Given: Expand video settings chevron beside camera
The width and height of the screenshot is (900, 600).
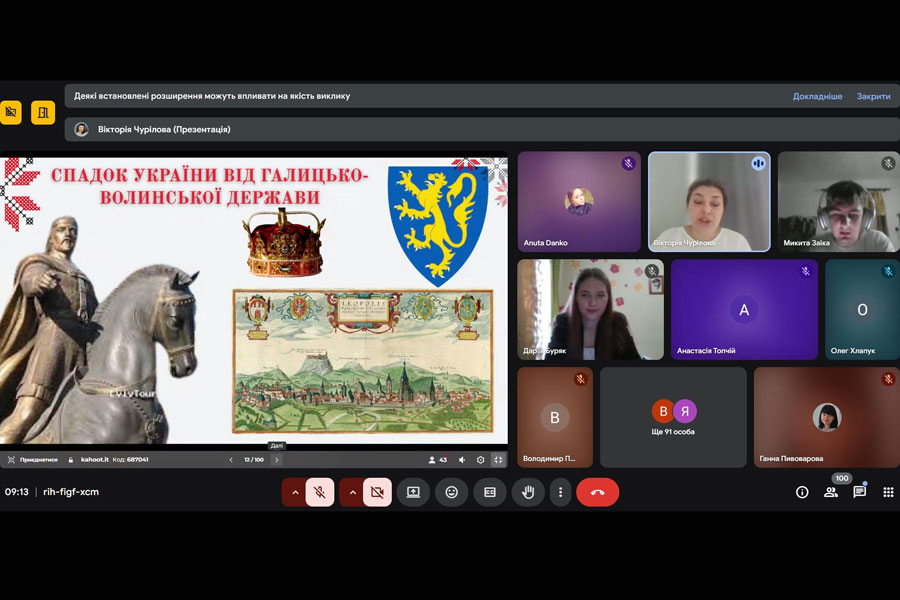Looking at the screenshot, I should [352, 492].
